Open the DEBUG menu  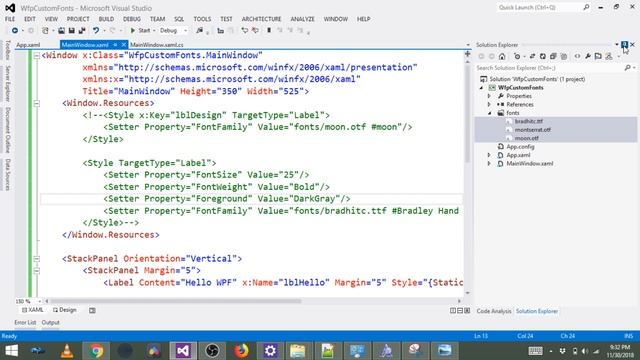tap(132, 19)
